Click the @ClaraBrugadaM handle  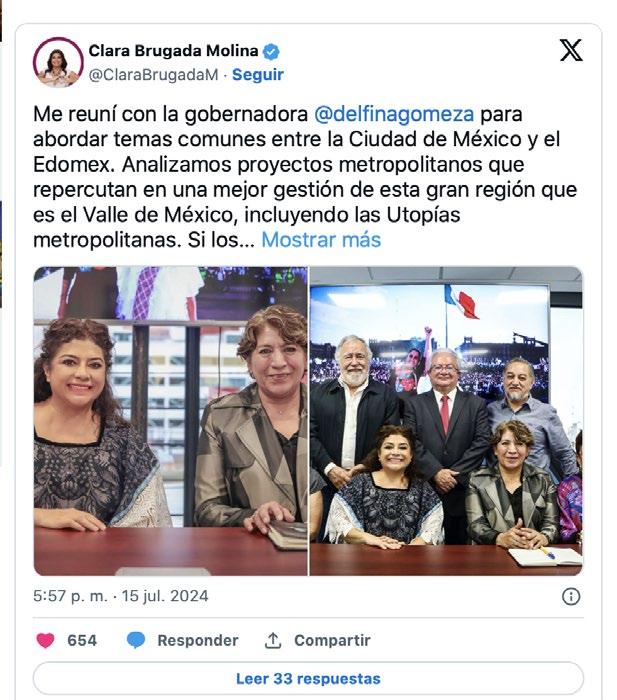point(153,75)
